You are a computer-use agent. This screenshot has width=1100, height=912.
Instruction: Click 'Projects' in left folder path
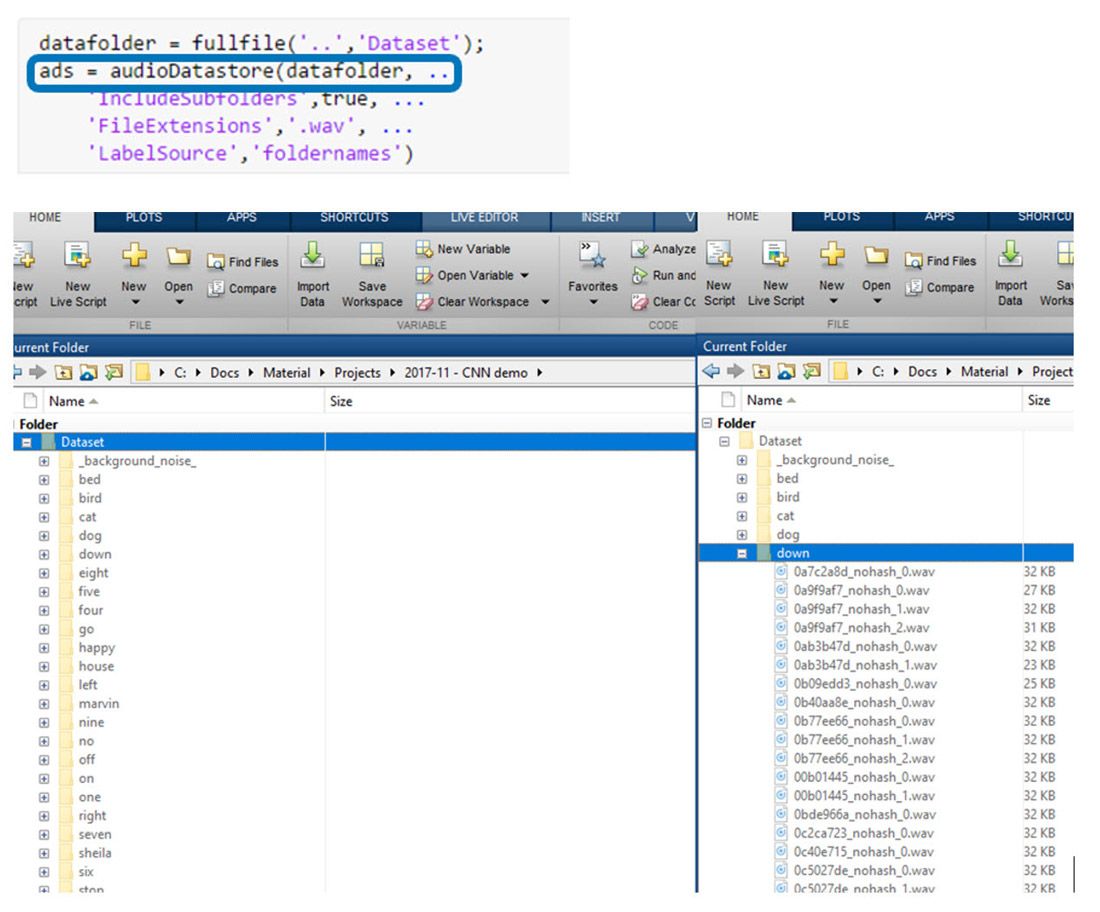pos(357,373)
